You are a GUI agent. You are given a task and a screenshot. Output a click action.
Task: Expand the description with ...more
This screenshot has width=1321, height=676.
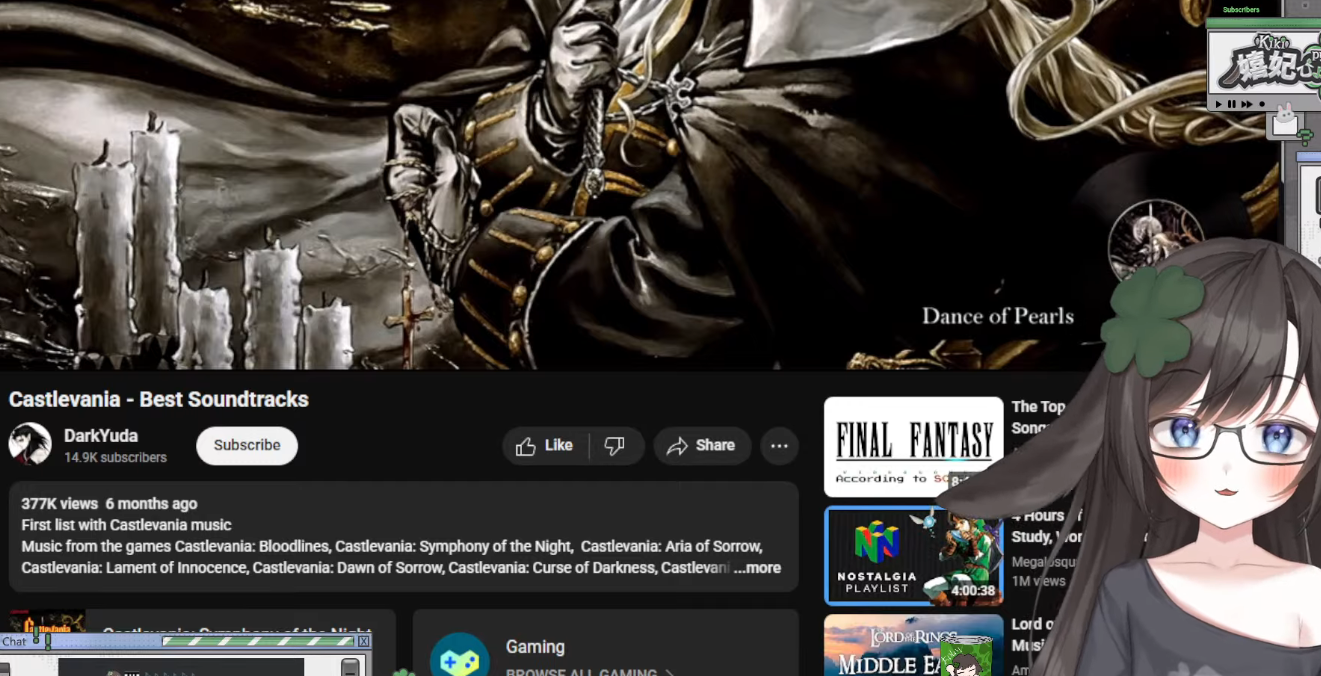757,568
